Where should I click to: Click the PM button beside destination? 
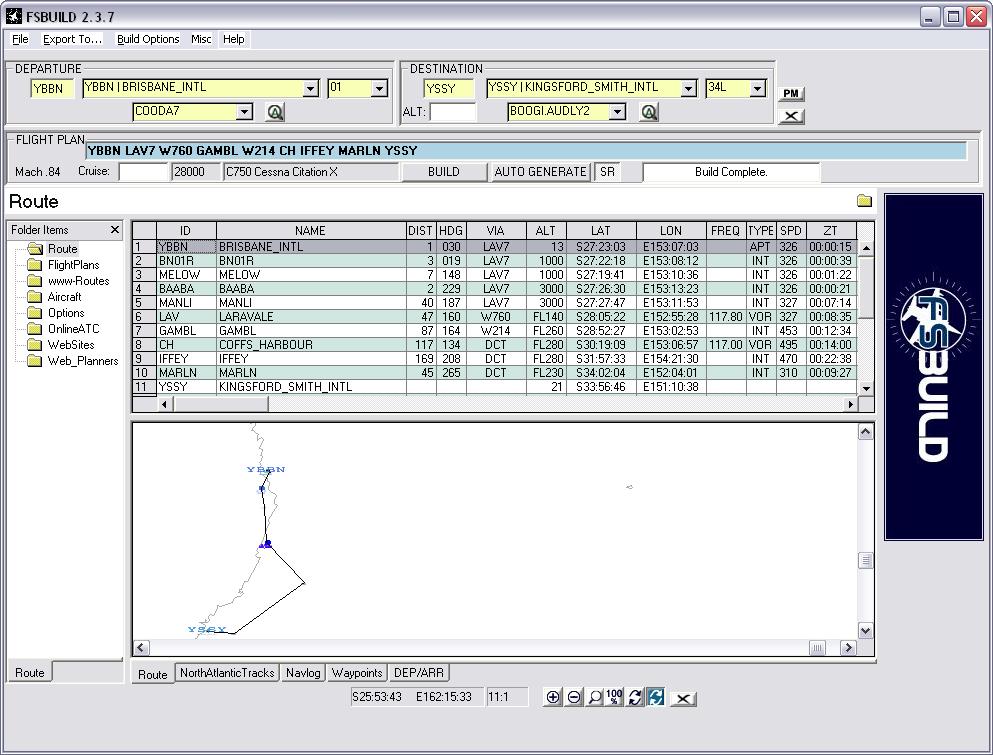tap(790, 94)
